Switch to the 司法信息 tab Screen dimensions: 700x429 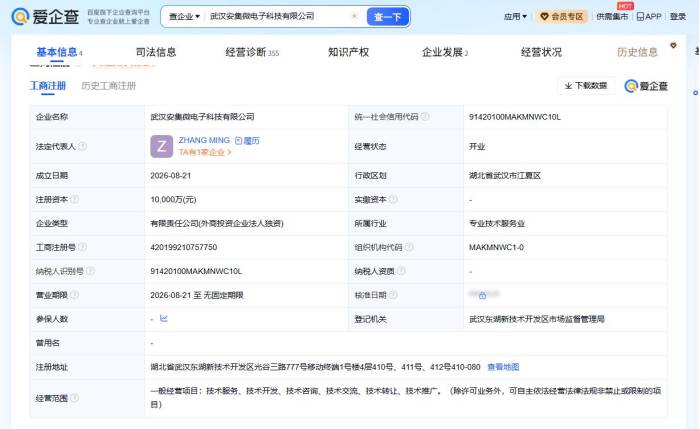156,52
